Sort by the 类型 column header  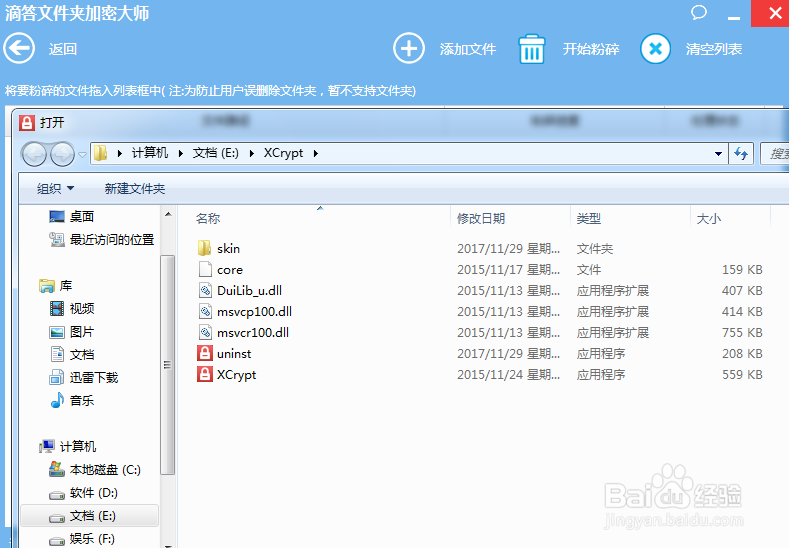click(589, 218)
